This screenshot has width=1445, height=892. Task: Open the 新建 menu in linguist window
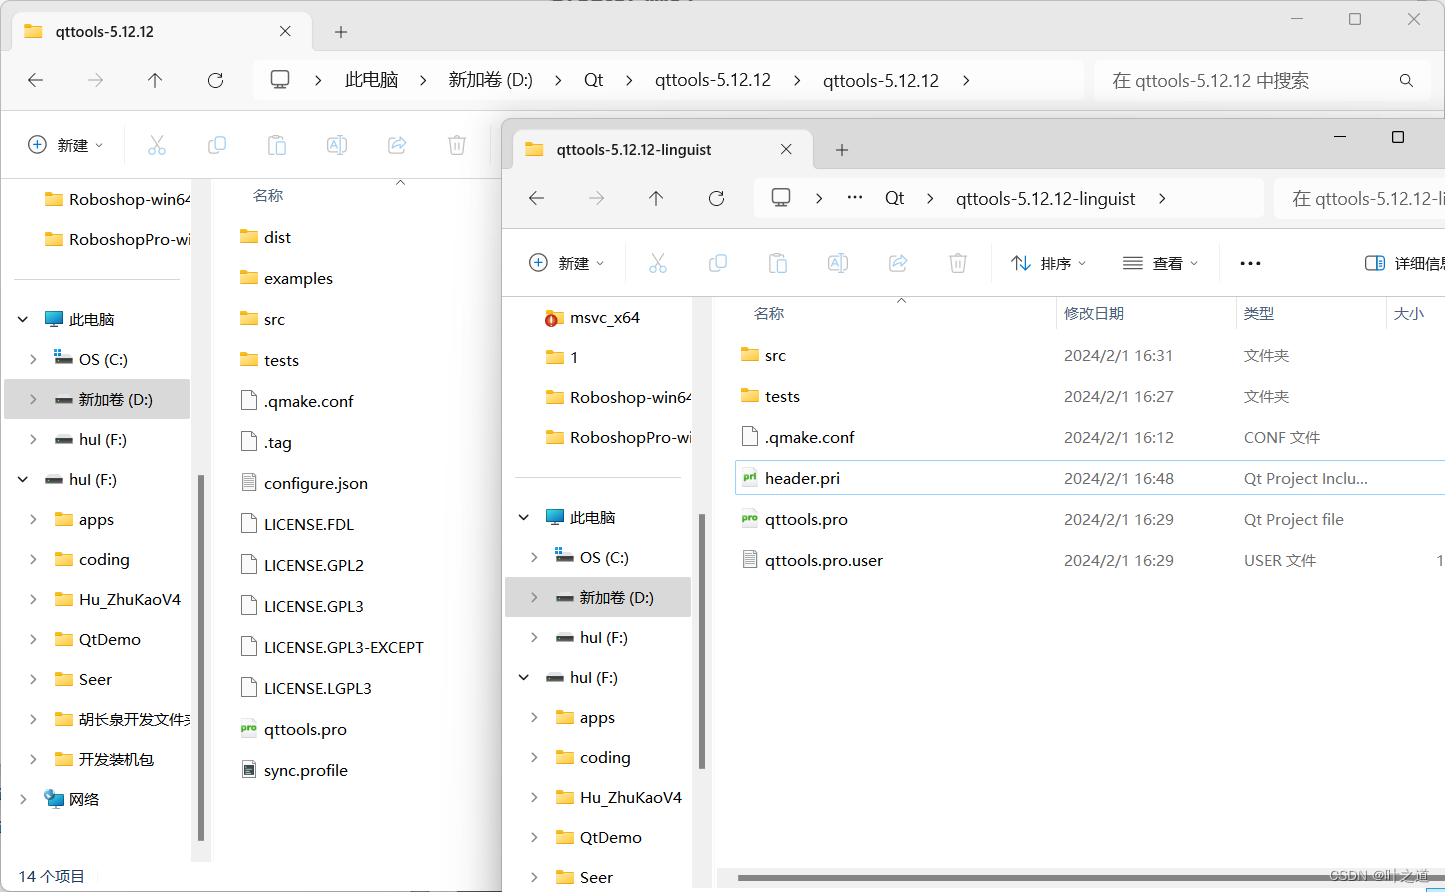pyautogui.click(x=566, y=263)
